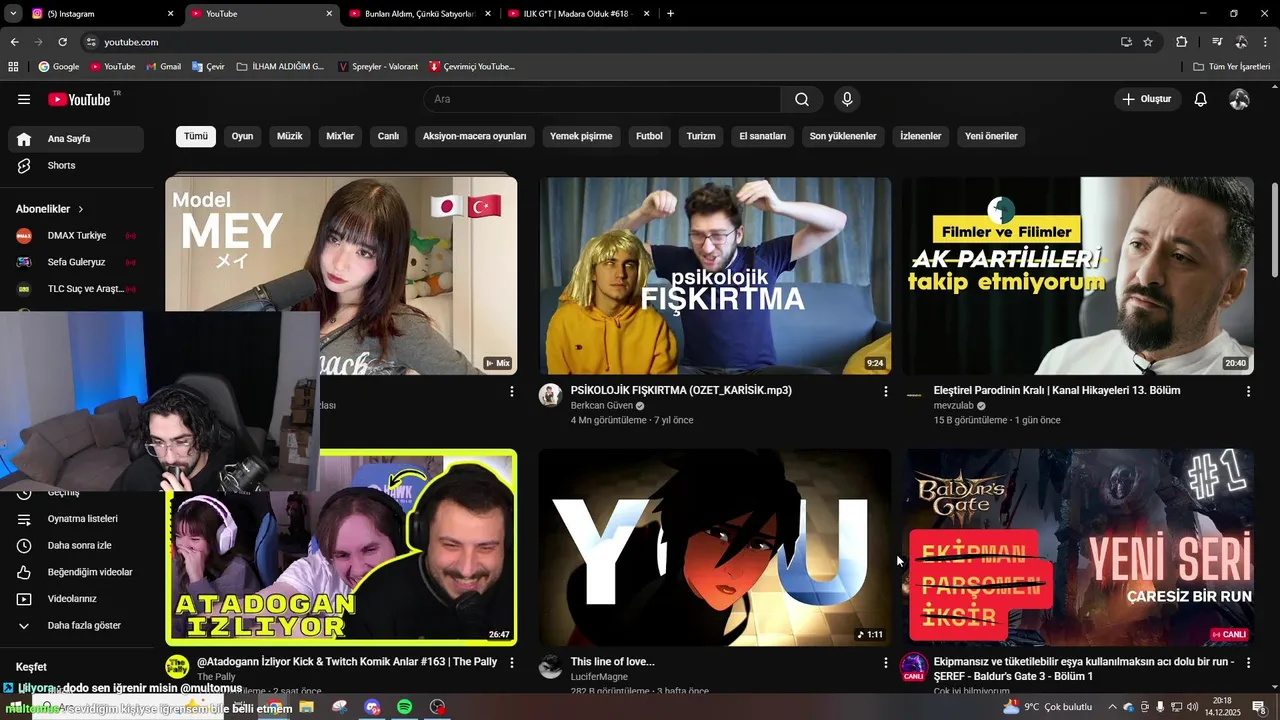This screenshot has width=1280, height=720.
Task: Click the search magnifier button
Action: click(x=802, y=99)
